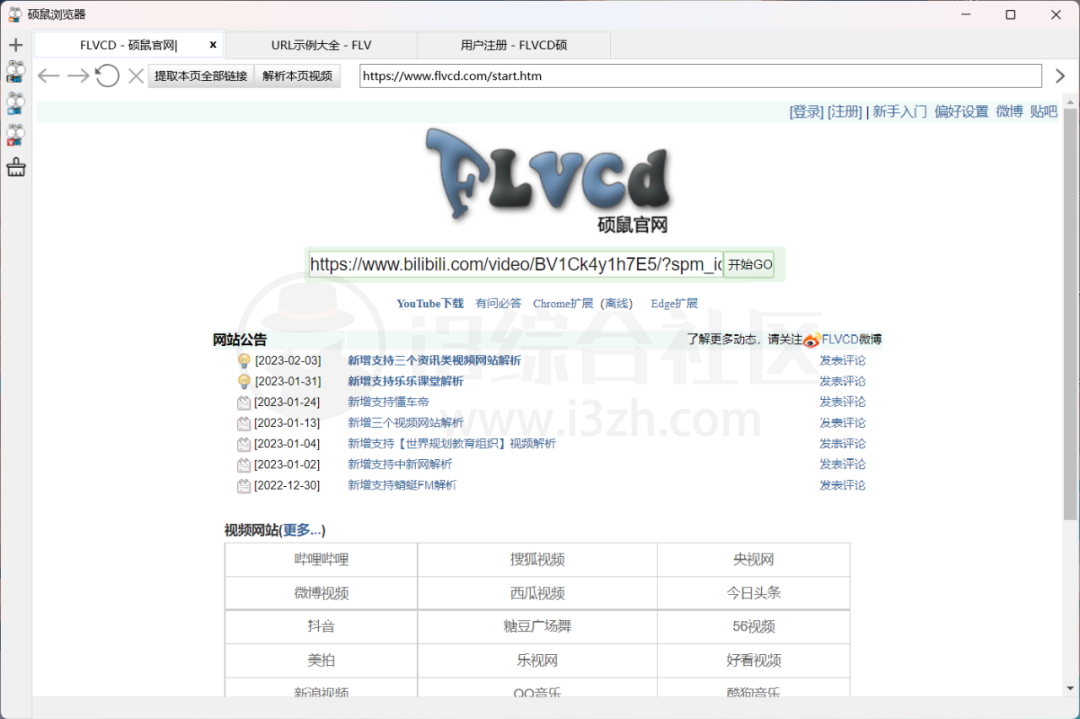This screenshot has width=1080, height=719.
Task: Click 发表评论 on the 2023-01-31 row
Action: (x=842, y=381)
